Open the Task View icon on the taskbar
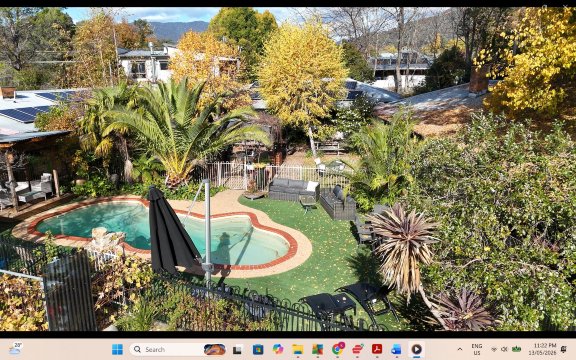 click(x=237, y=349)
